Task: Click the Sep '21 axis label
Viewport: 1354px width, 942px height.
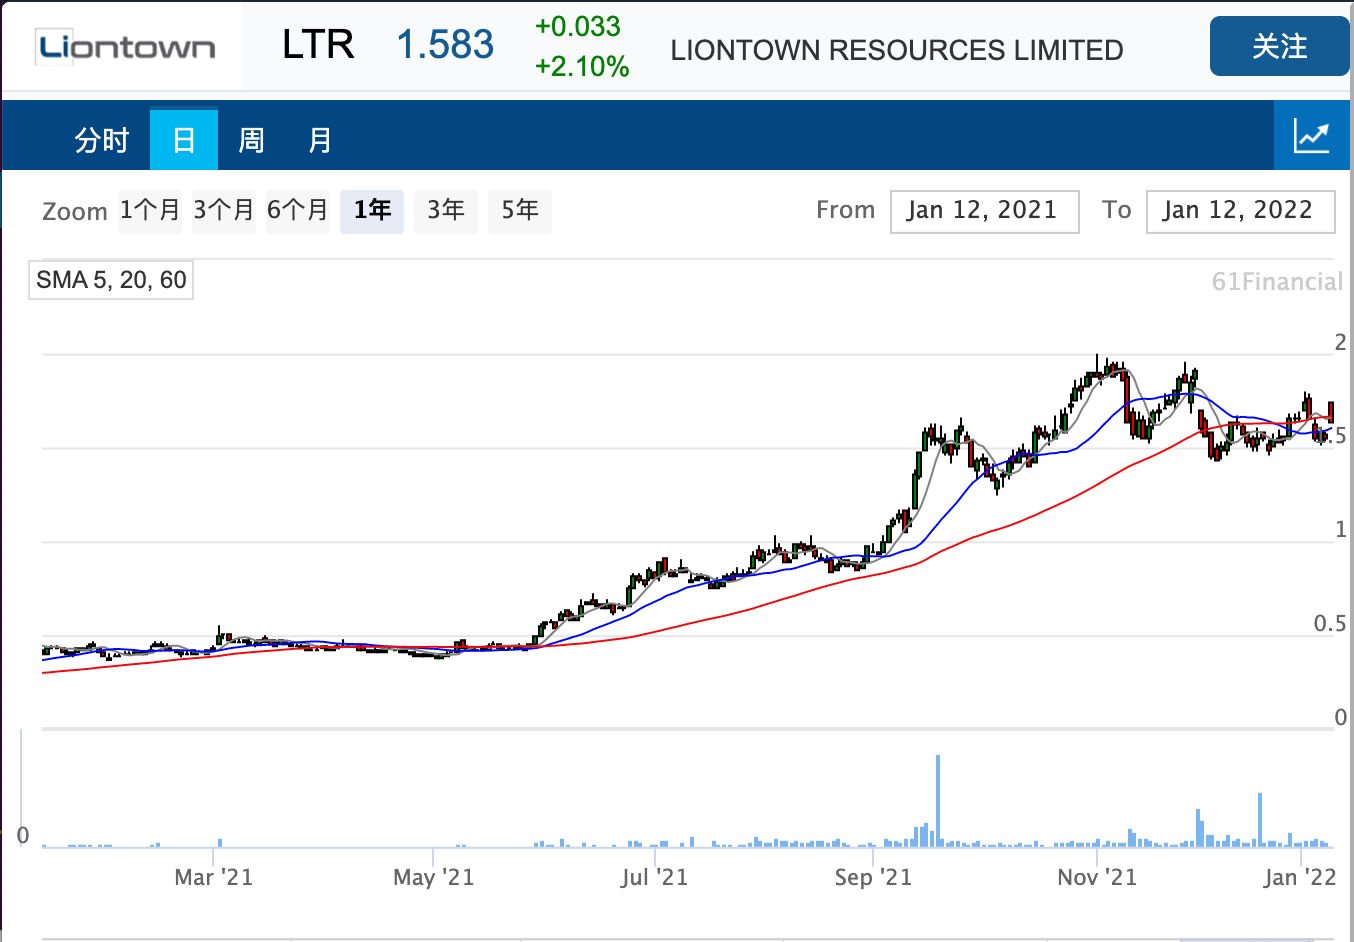Action: pyautogui.click(x=874, y=878)
